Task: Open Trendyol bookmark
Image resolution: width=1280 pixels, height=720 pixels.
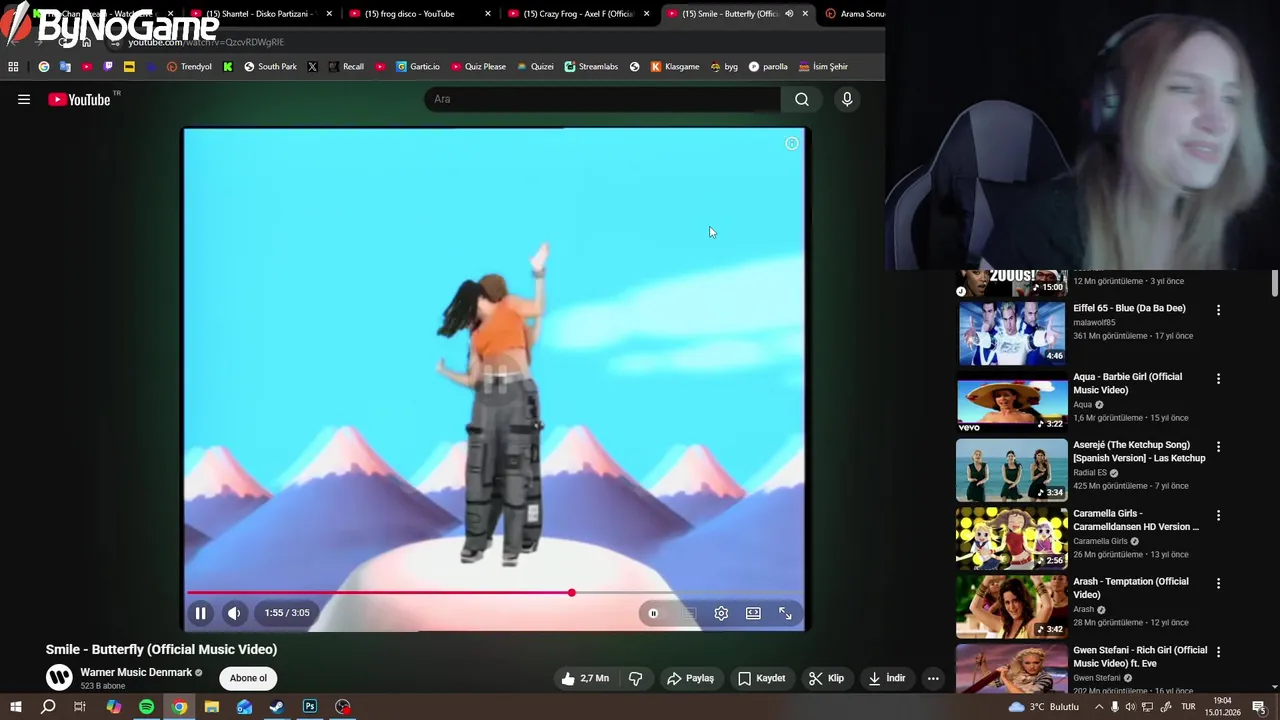Action: pos(189,67)
